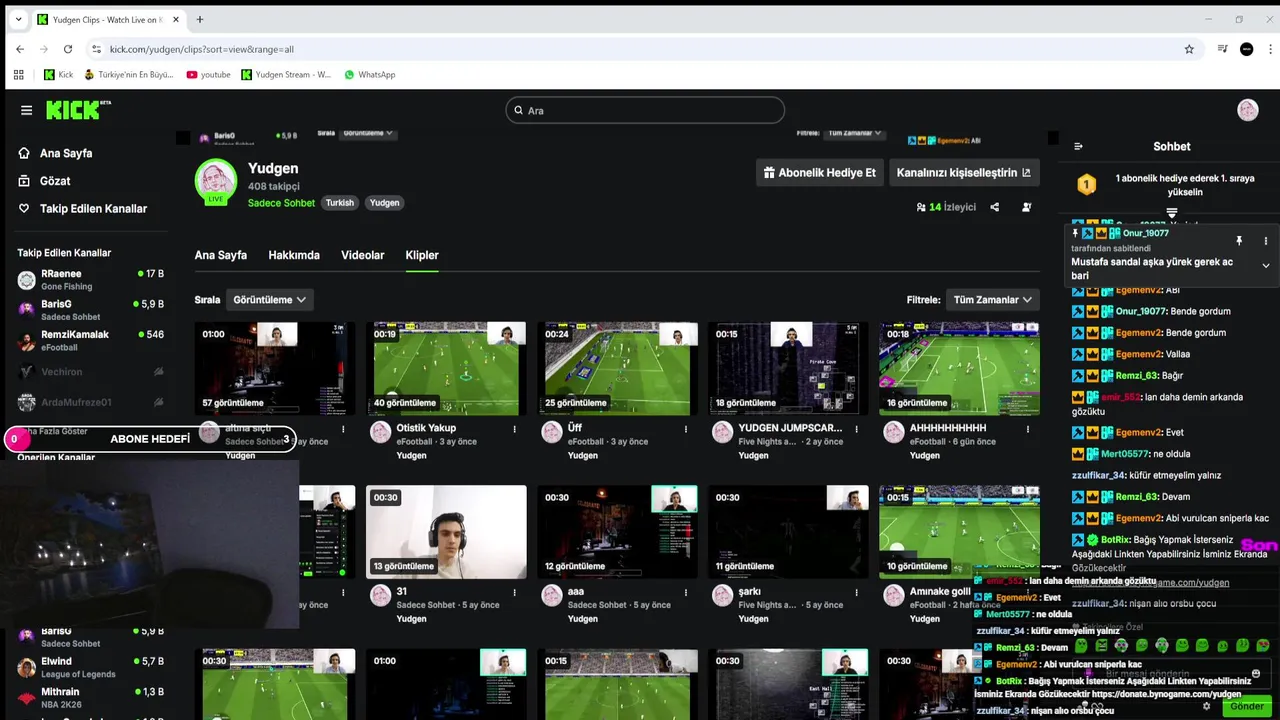Click the leaderboard gift rank badge

(1086, 184)
